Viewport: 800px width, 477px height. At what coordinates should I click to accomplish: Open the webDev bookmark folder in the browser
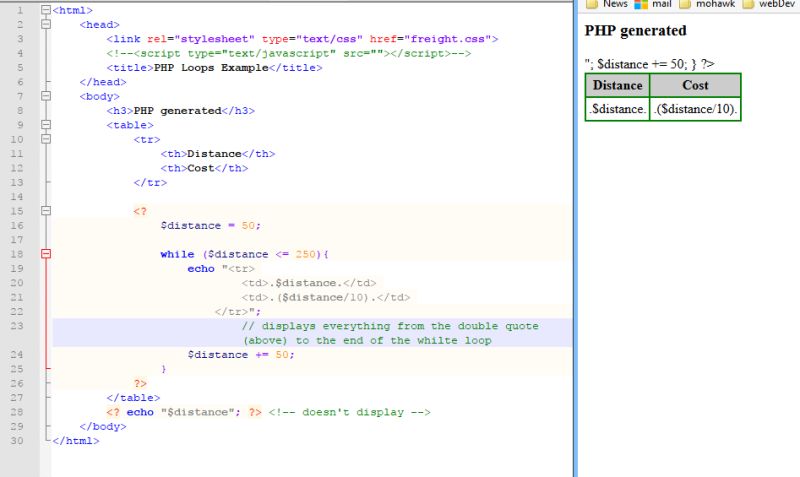(768, 4)
